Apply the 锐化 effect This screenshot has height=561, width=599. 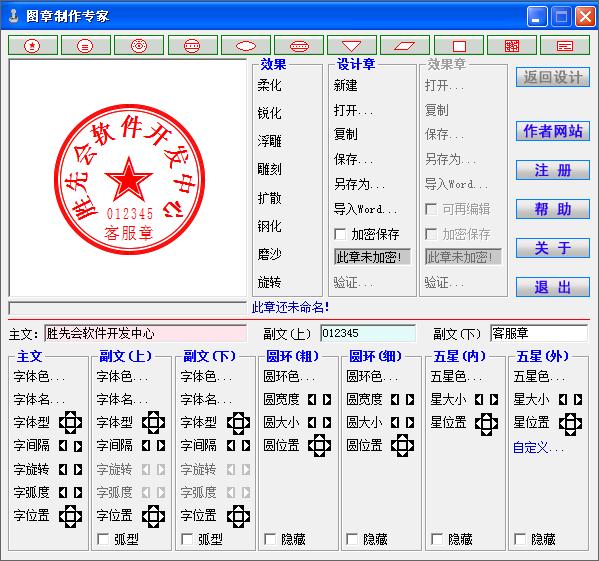point(269,113)
